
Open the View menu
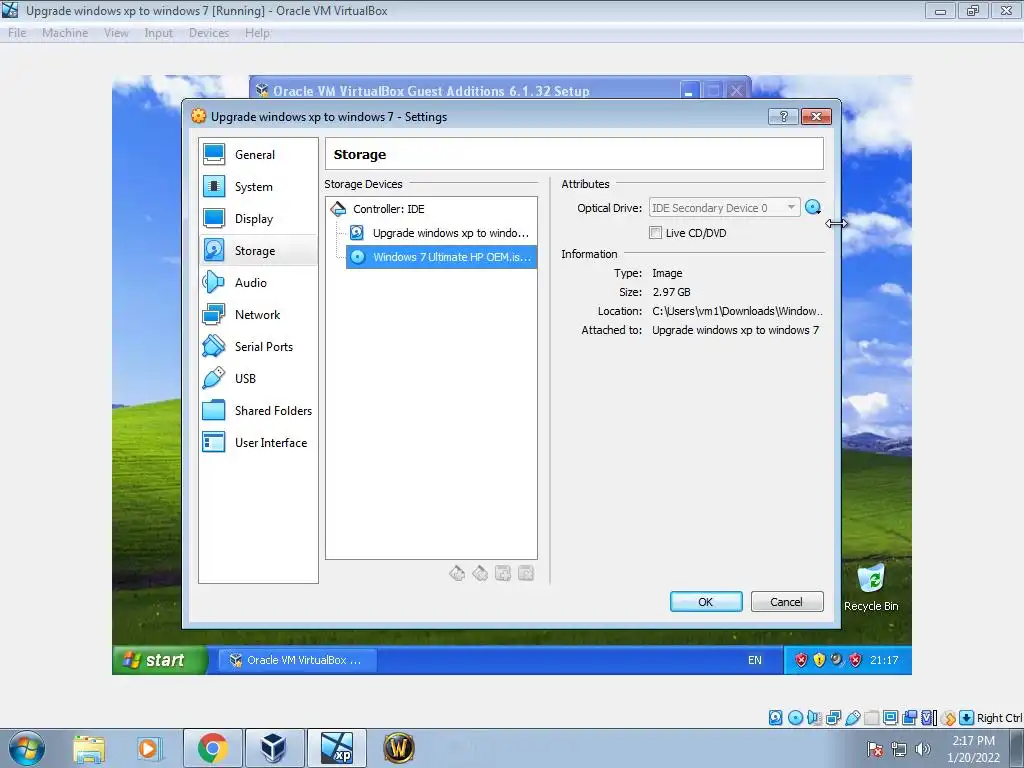click(116, 33)
